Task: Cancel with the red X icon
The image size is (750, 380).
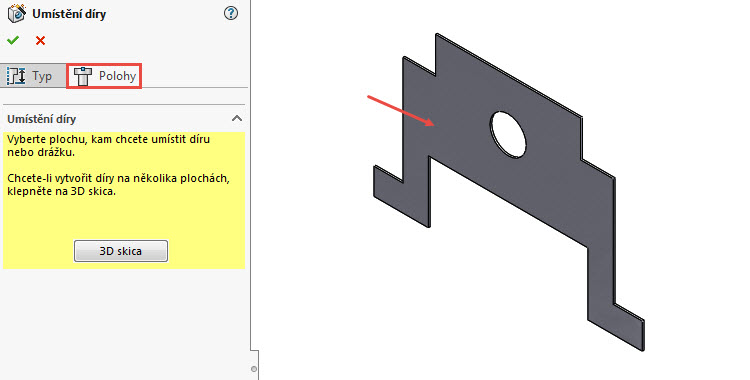Action: pyautogui.click(x=41, y=41)
